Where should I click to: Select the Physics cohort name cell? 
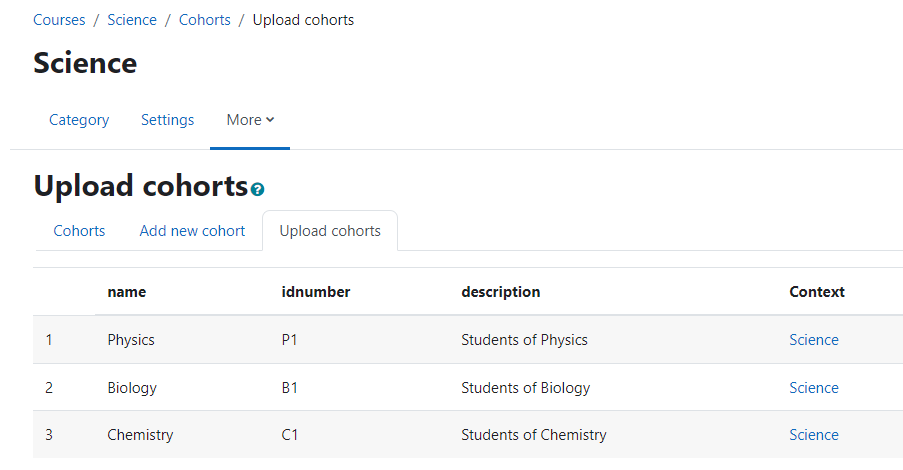[x=131, y=340]
